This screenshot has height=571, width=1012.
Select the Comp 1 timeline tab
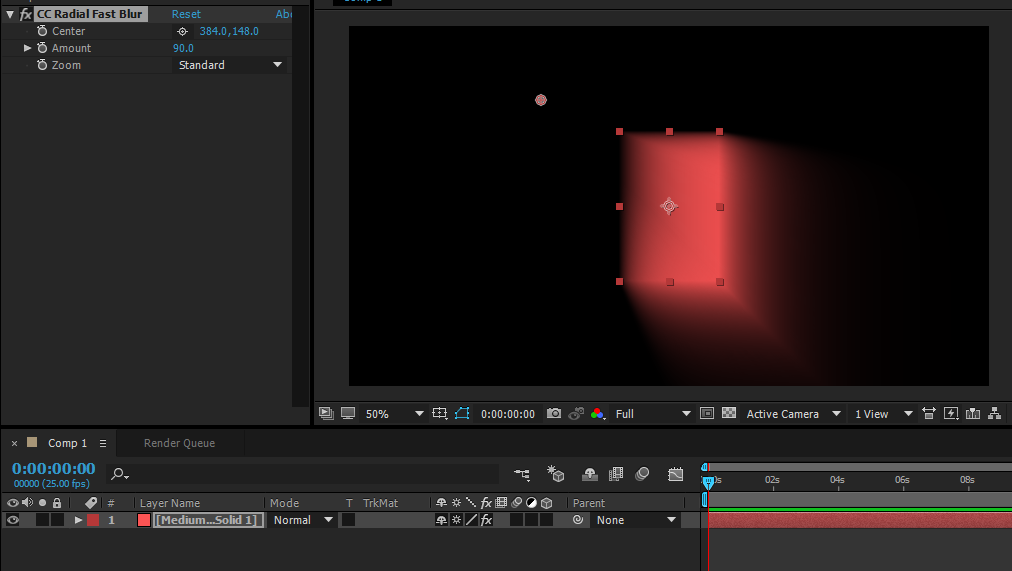tap(68, 443)
